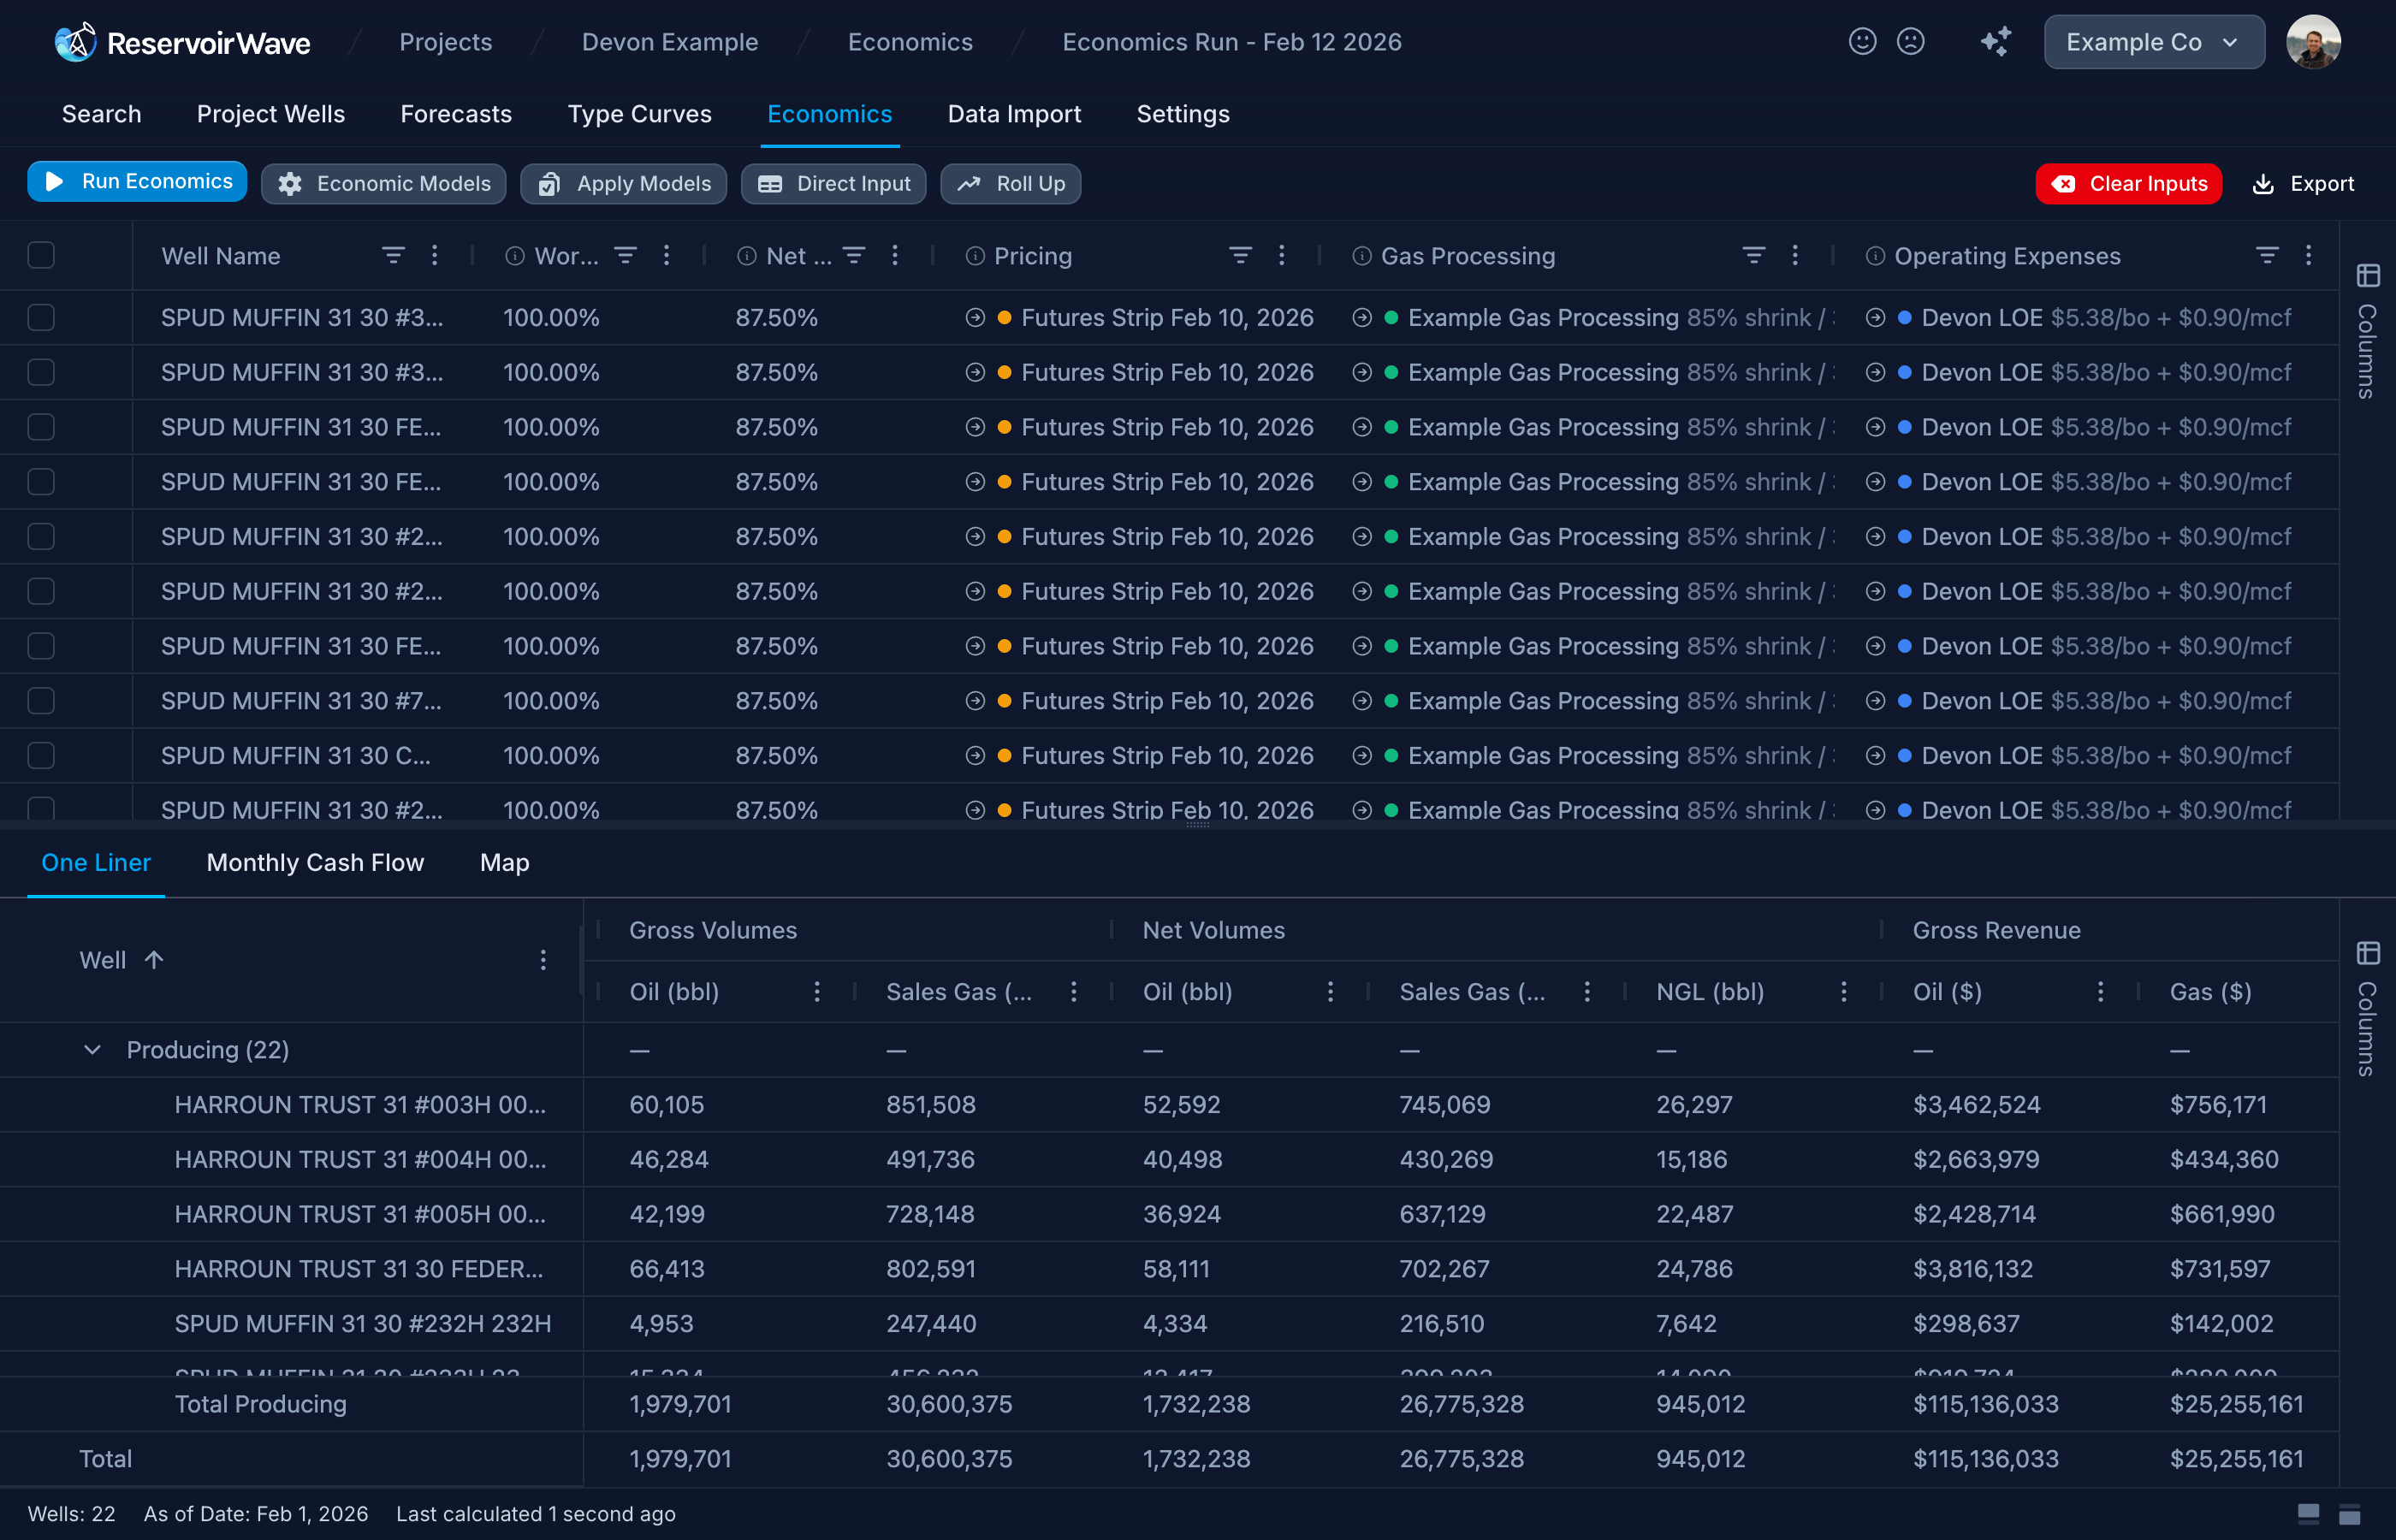The image size is (2396, 1540).
Task: Open the filter icon on Well Name column
Action: tap(393, 256)
